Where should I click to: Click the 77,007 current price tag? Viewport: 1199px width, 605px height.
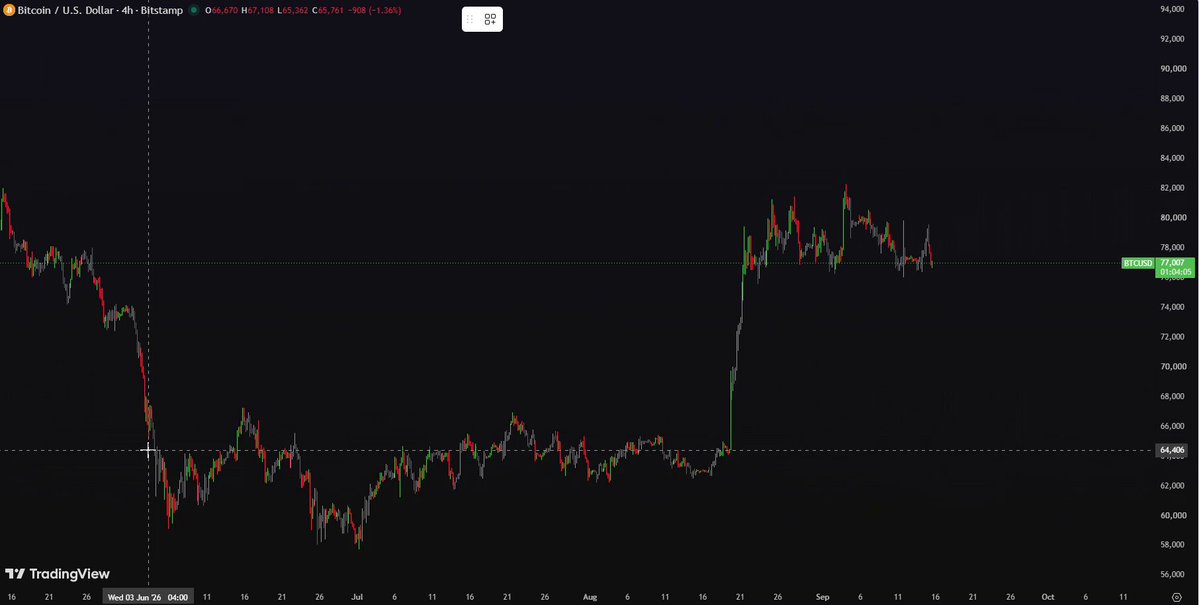point(1175,262)
